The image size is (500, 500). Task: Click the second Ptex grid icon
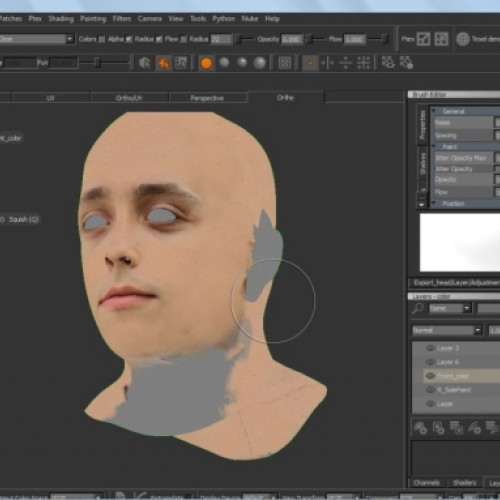(441, 39)
